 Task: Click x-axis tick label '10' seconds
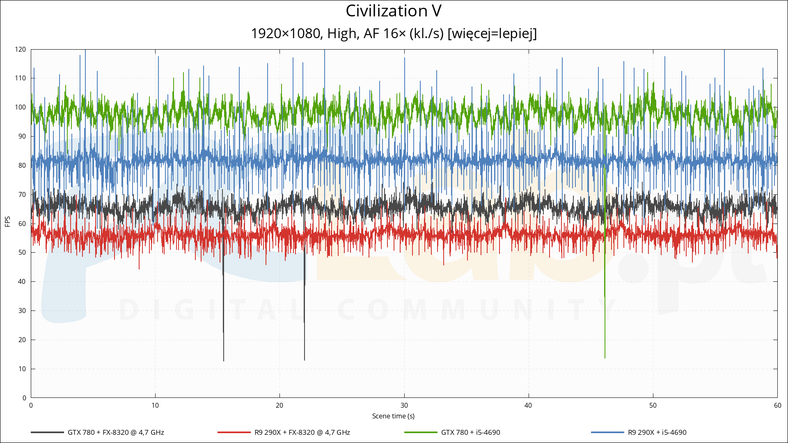155,405
